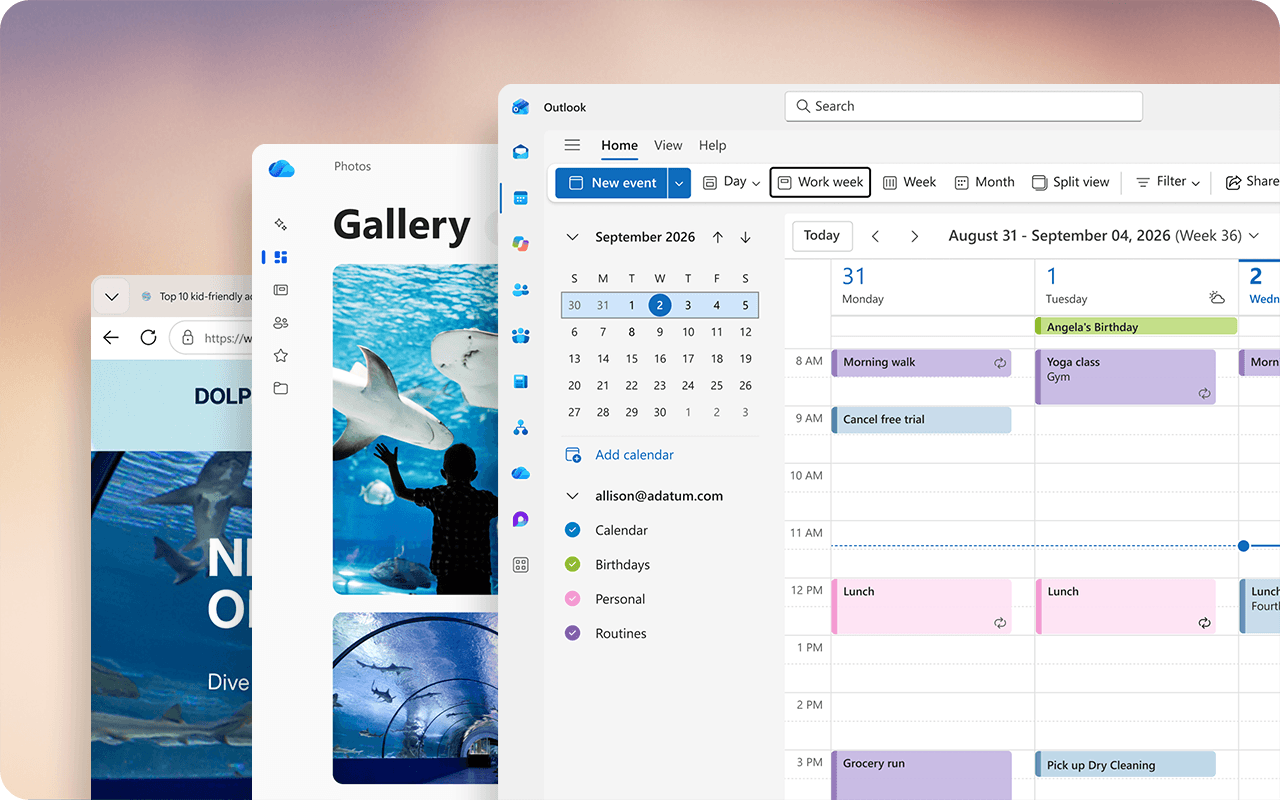This screenshot has width=1280, height=800.
Task: Go to the previous week in the calendar
Action: [875, 236]
